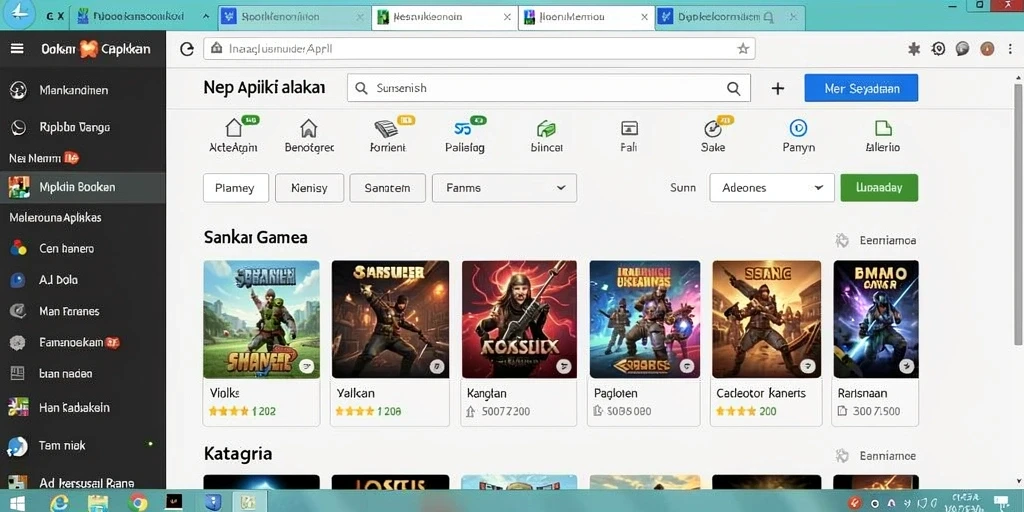Click Ripbba Uango sidebar icon
Image resolution: width=1024 pixels, height=512 pixels.
[18, 127]
